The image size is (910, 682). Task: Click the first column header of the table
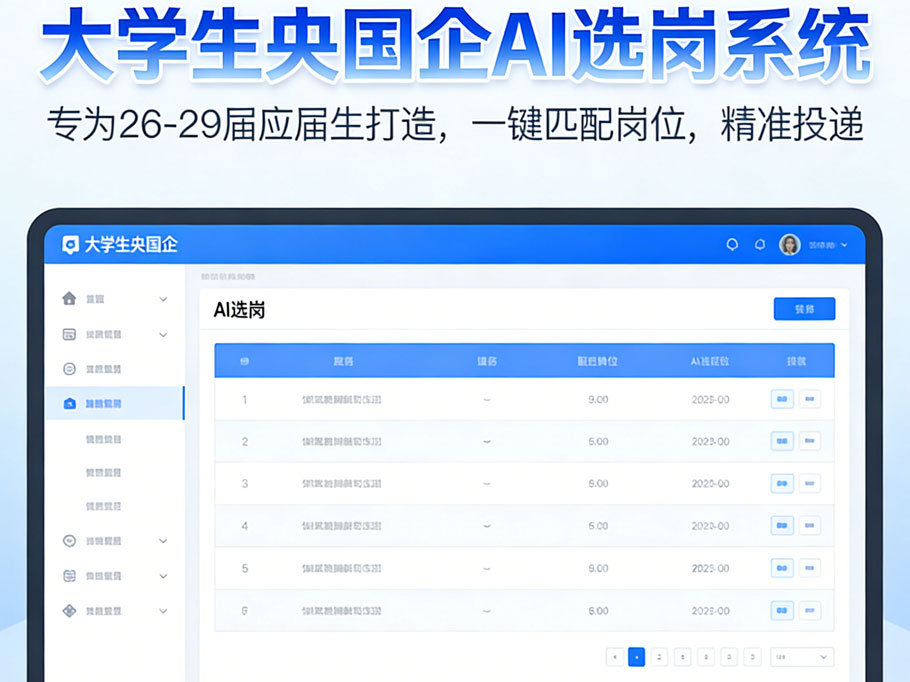point(244,362)
